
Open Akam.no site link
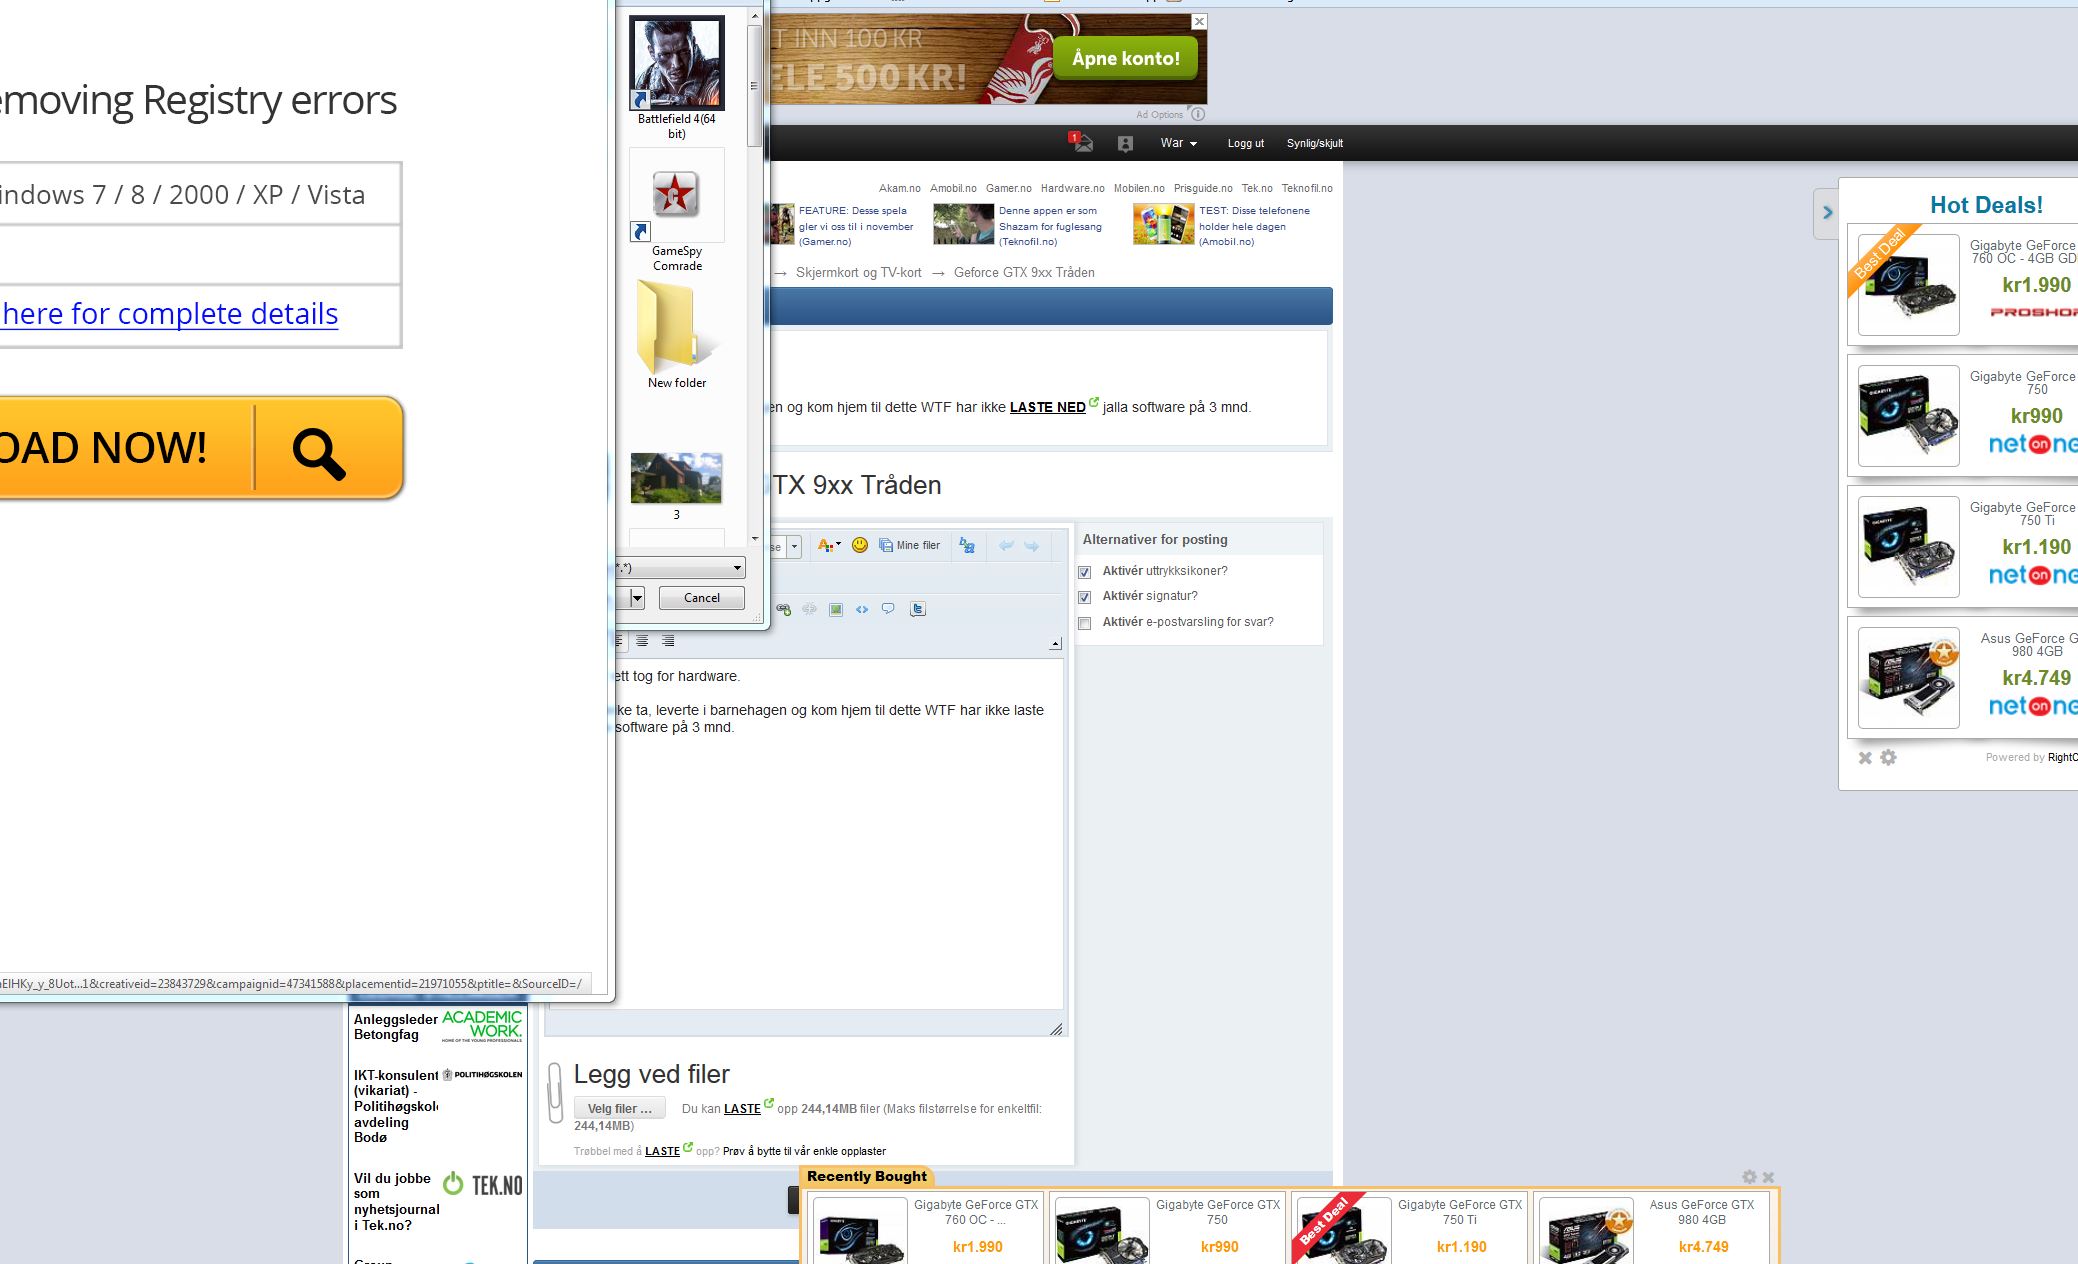pos(900,188)
